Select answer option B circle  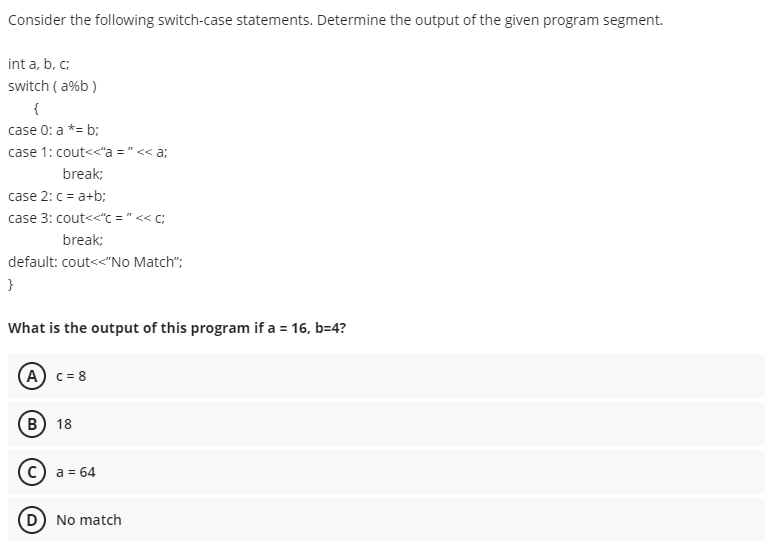(32, 424)
